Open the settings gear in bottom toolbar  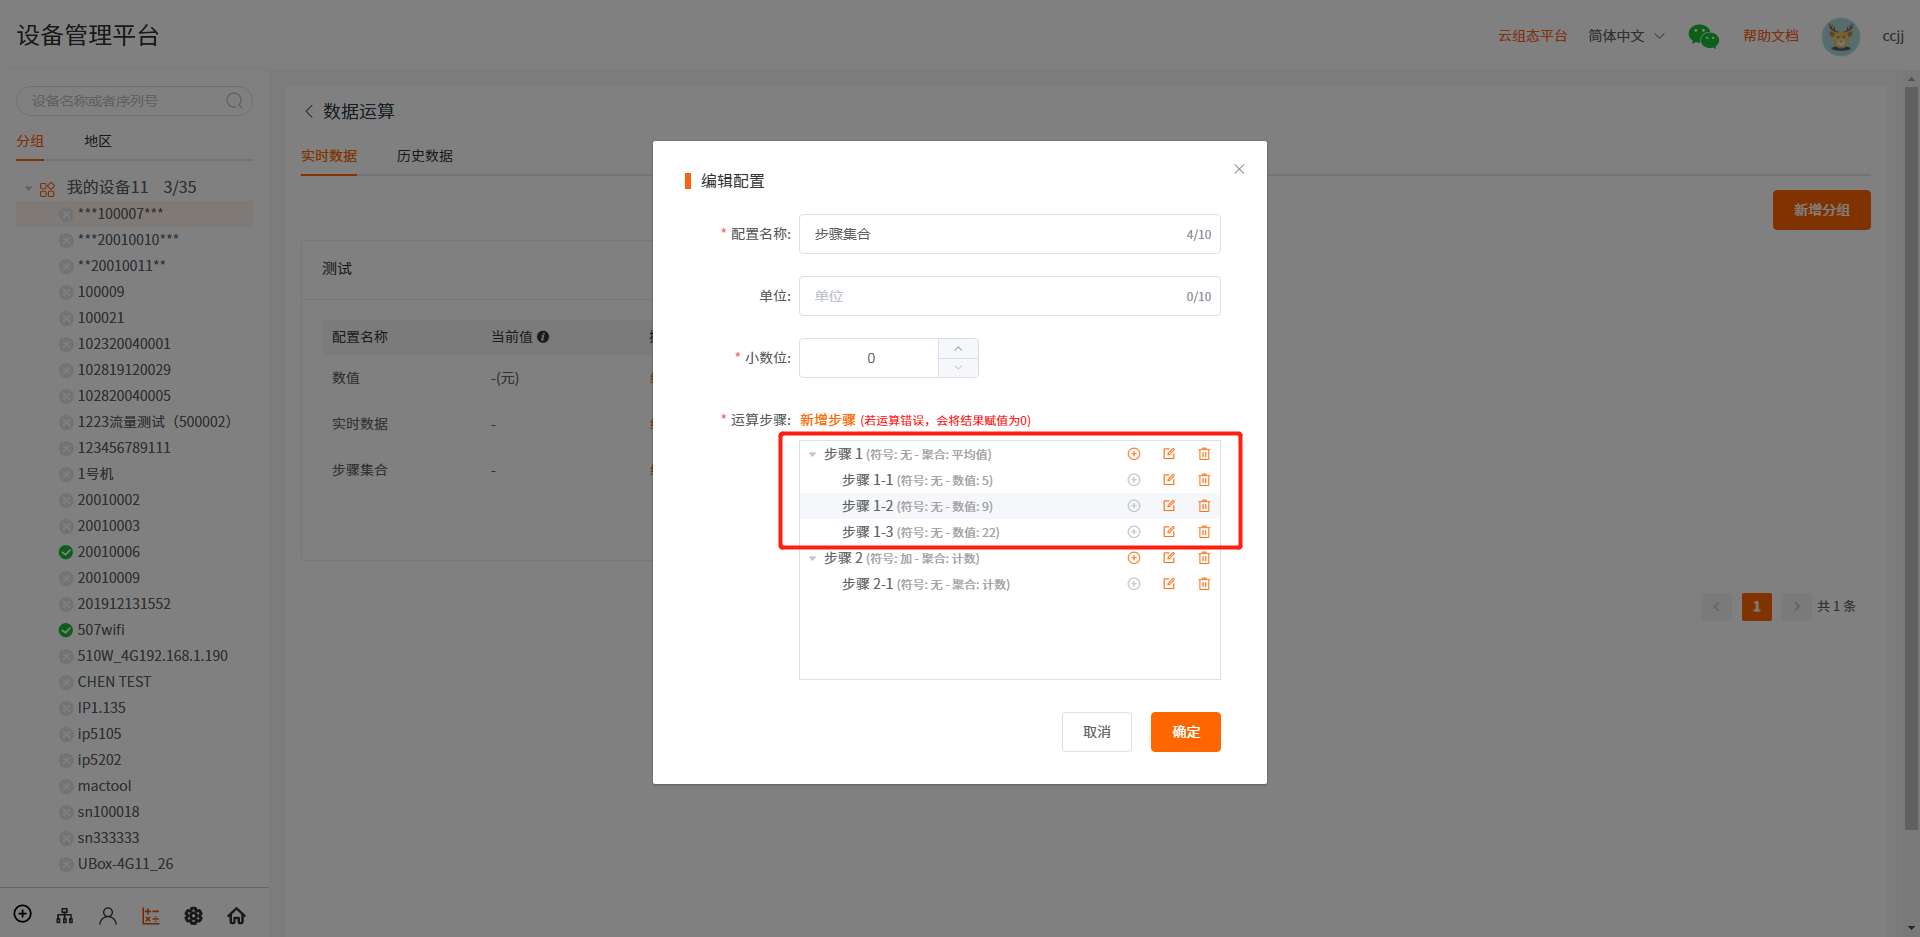194,916
